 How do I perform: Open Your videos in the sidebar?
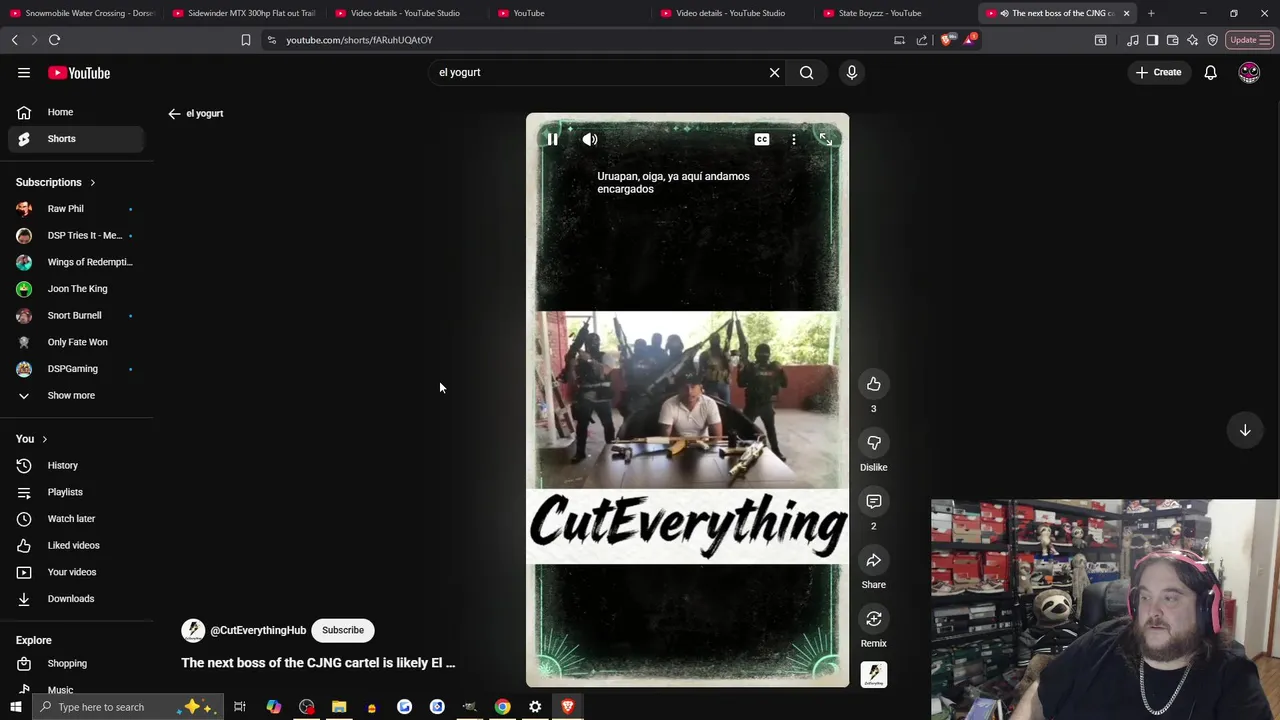click(76, 572)
